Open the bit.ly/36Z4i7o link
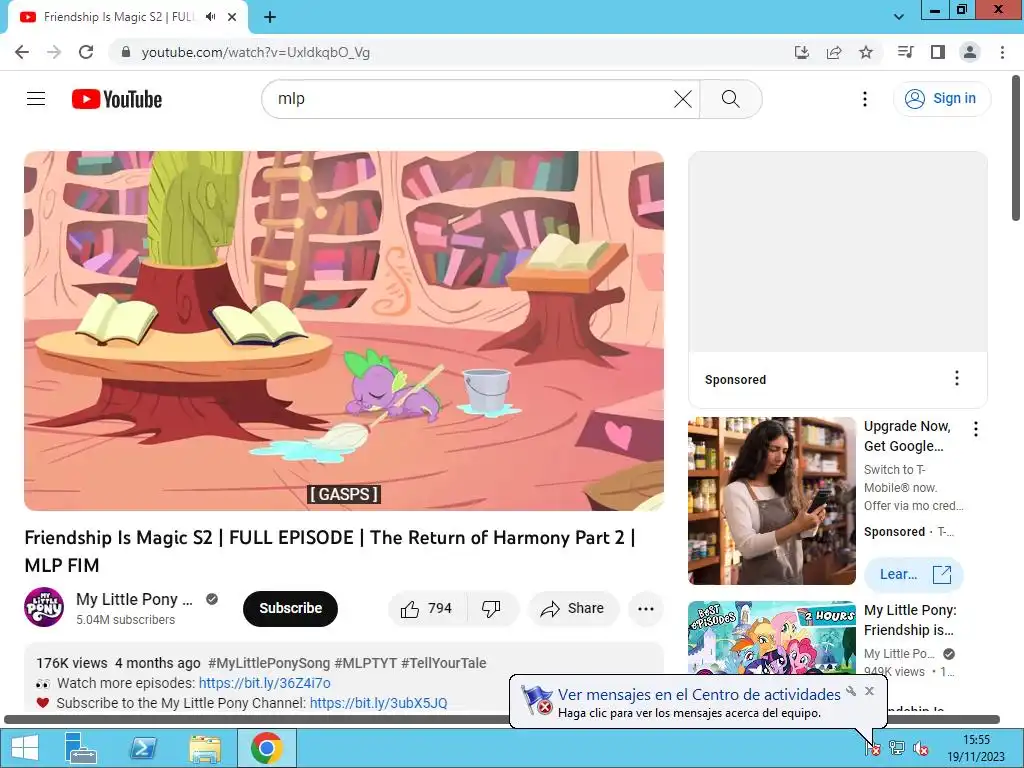The width and height of the screenshot is (1024, 768). point(264,683)
